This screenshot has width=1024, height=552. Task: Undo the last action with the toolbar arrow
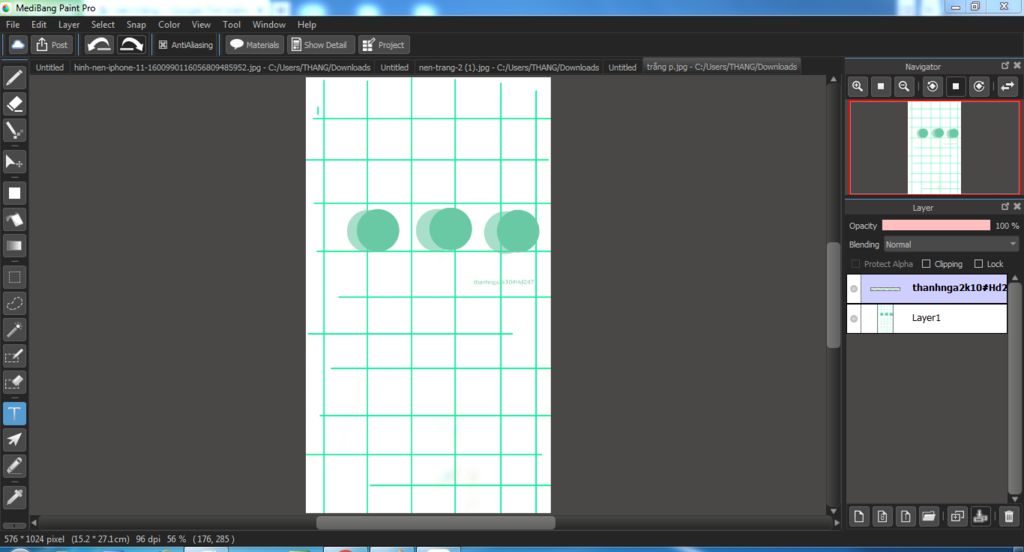click(99, 44)
